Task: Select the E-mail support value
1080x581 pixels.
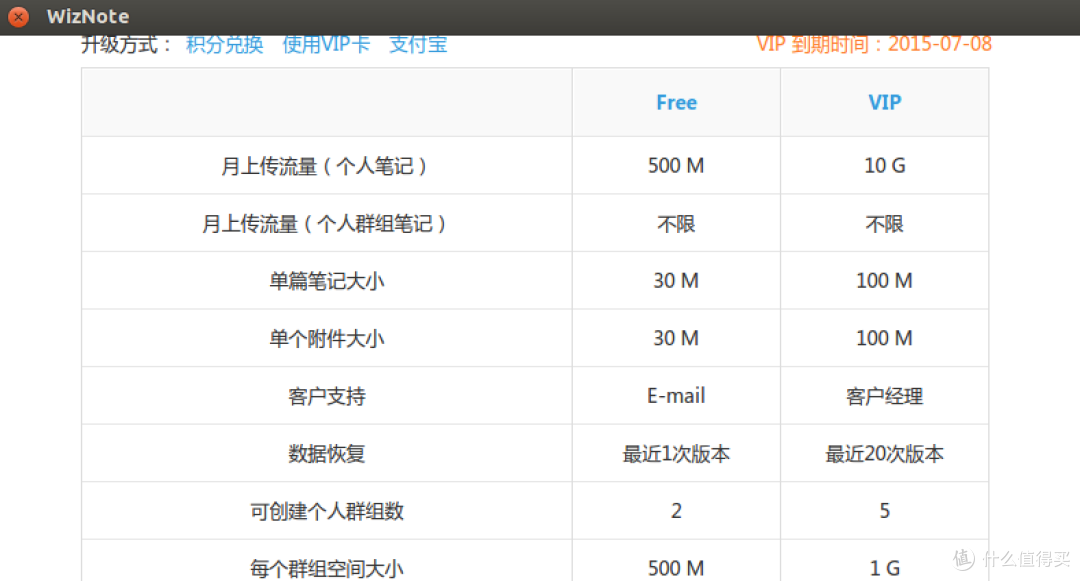Action: click(676, 396)
